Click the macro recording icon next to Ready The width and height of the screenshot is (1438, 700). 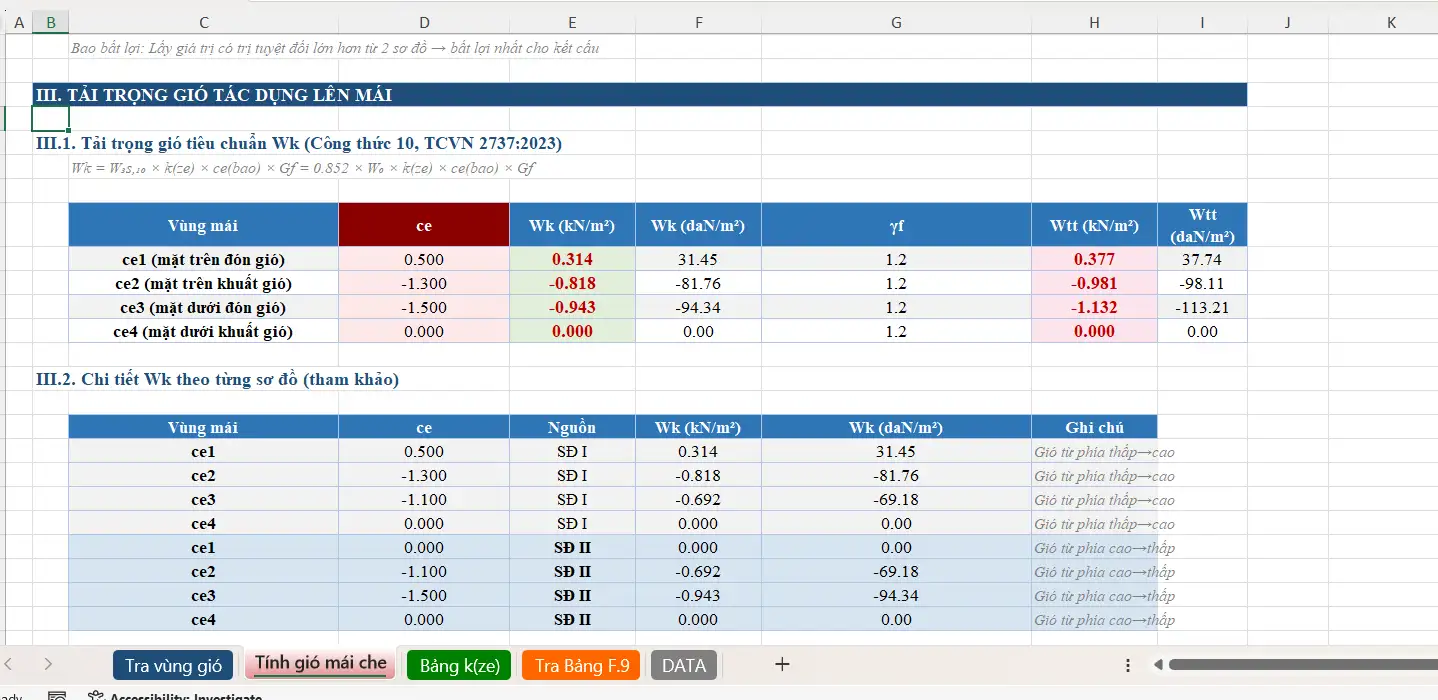(x=56, y=697)
